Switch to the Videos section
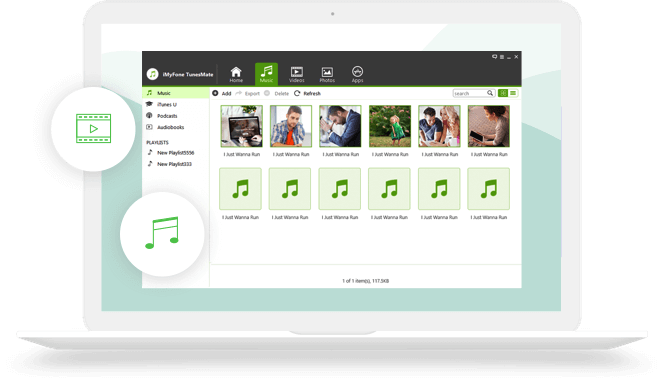The height and width of the screenshot is (383, 663). tap(296, 74)
